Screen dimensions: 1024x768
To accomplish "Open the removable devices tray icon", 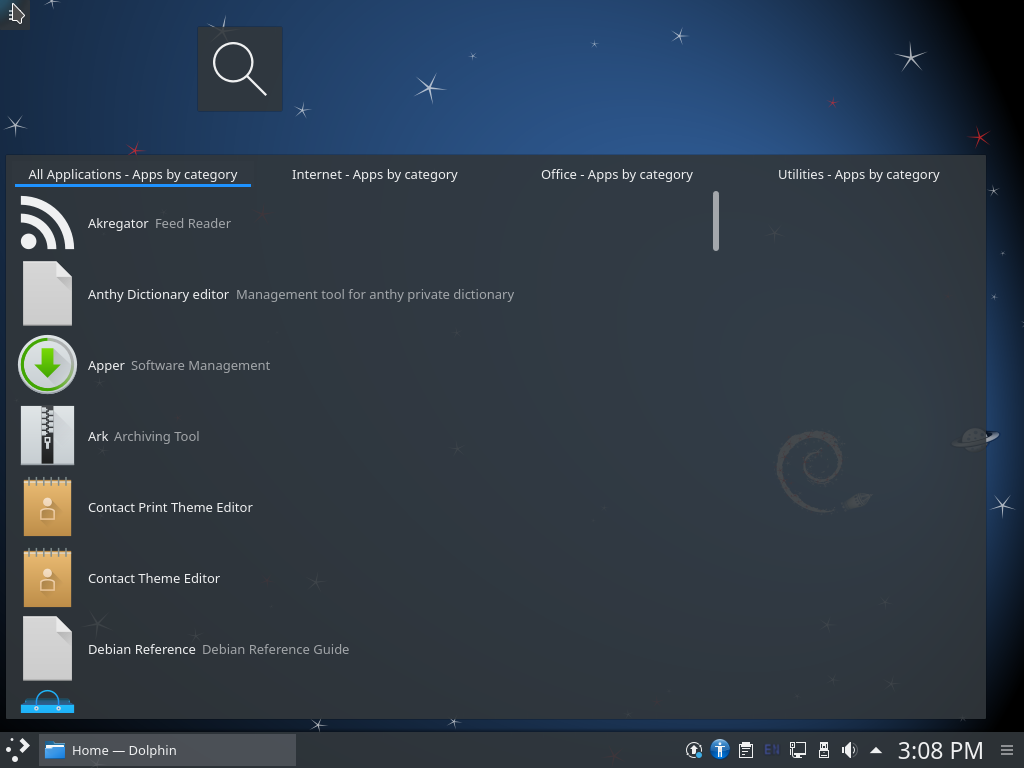I will [824, 750].
